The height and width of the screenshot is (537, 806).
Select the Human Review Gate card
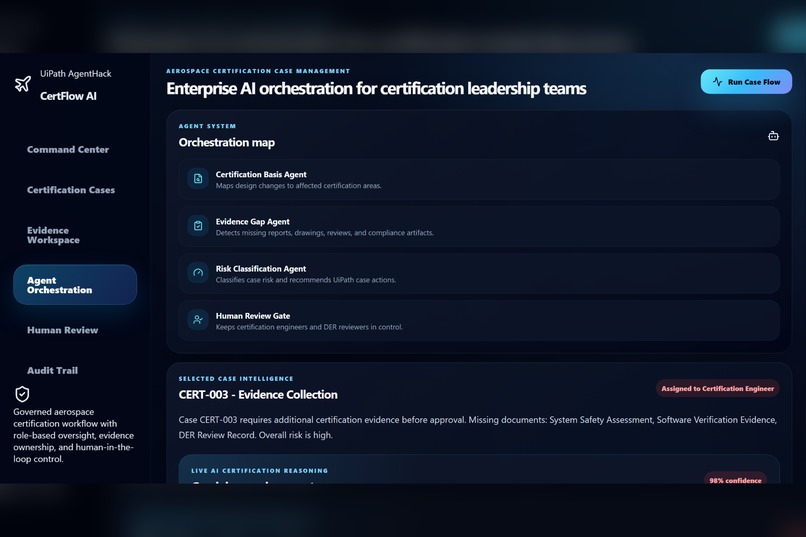(479, 321)
